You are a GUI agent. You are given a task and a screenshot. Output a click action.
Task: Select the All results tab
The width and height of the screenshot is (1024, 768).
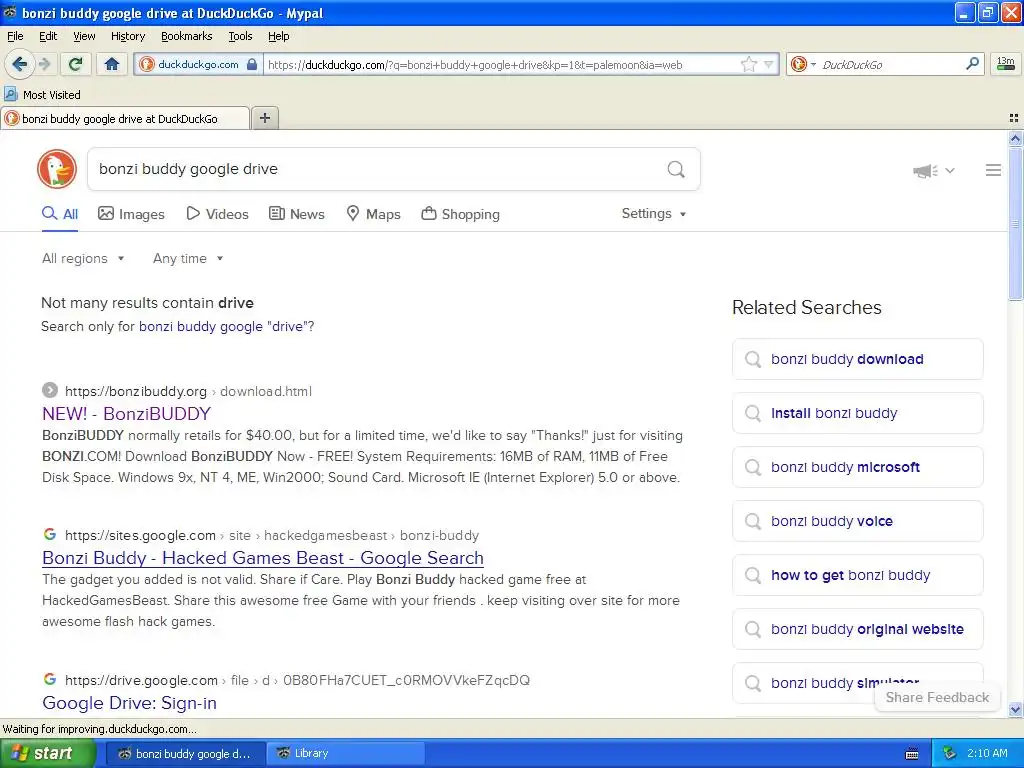point(60,214)
